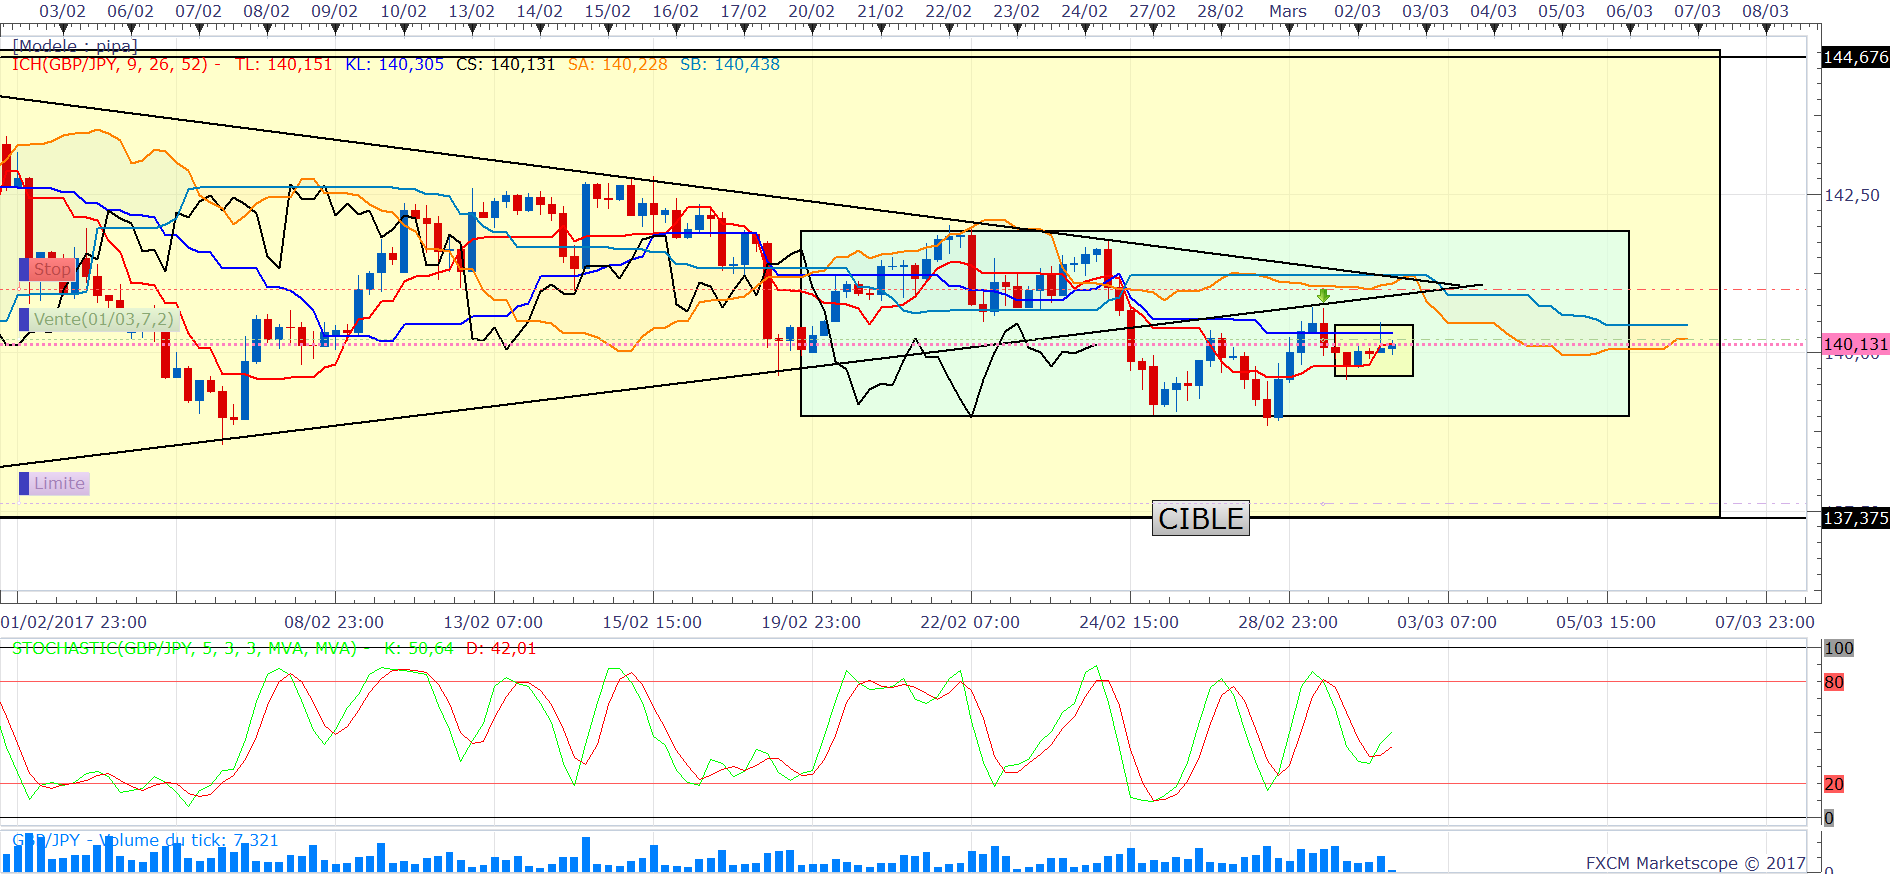The image size is (1903, 874).
Task: Click the STOCHASTIC(GBP/JPY) indicator legend
Action: (184, 648)
